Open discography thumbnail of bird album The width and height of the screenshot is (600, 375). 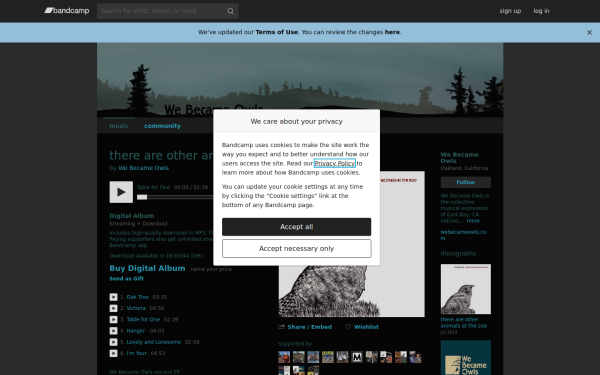tap(466, 289)
